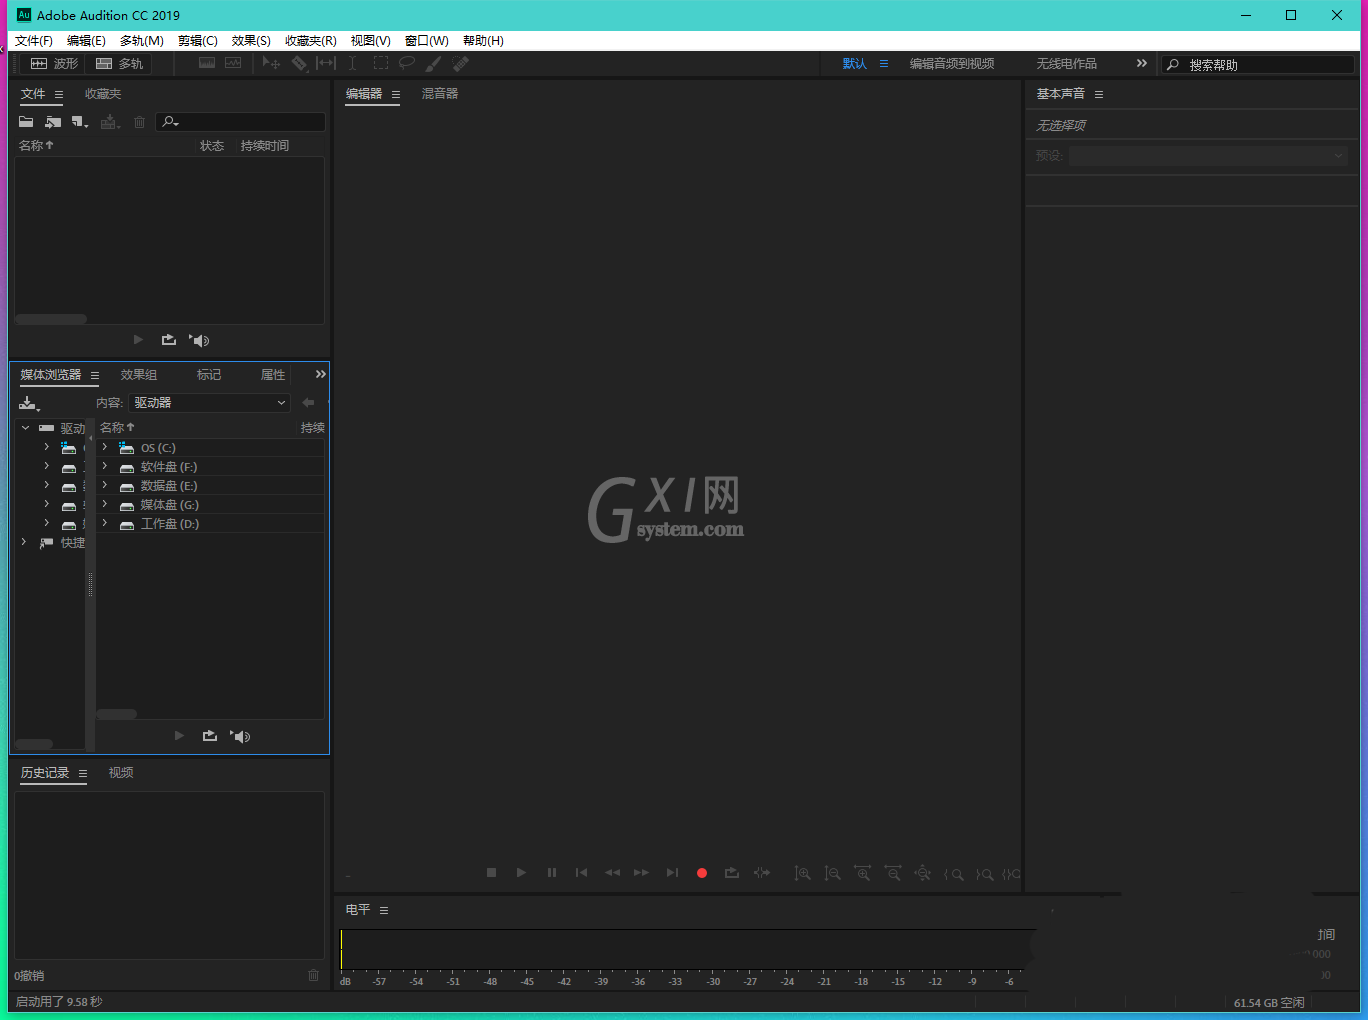The width and height of the screenshot is (1368, 1020).
Task: Click the 搜索帮助 search box
Action: [1257, 64]
